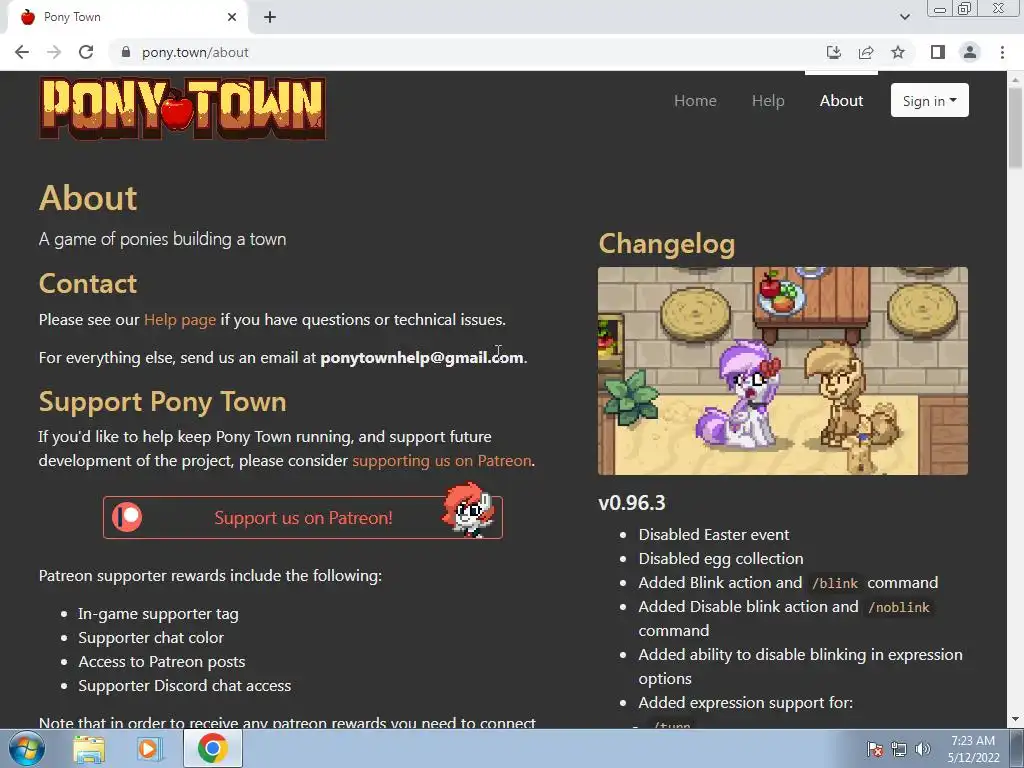1024x768 pixels.
Task: Reload the page with the refresh icon
Action: [86, 52]
